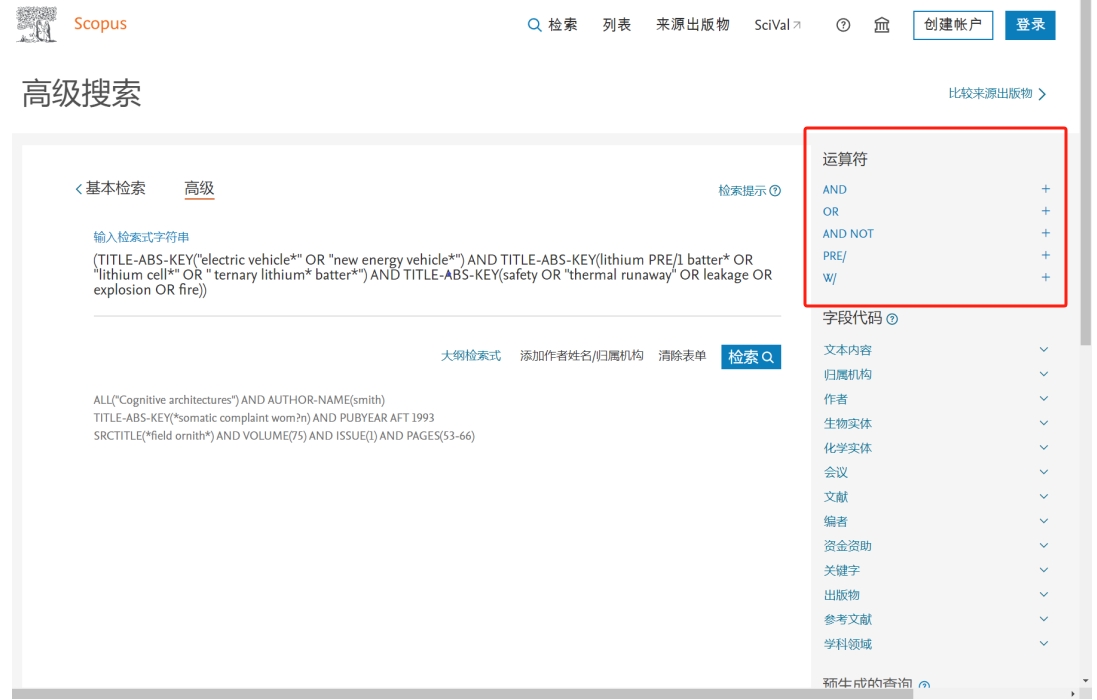The width and height of the screenshot is (1097, 700).
Task: Open the help question mark icon in header
Action: (x=843, y=25)
